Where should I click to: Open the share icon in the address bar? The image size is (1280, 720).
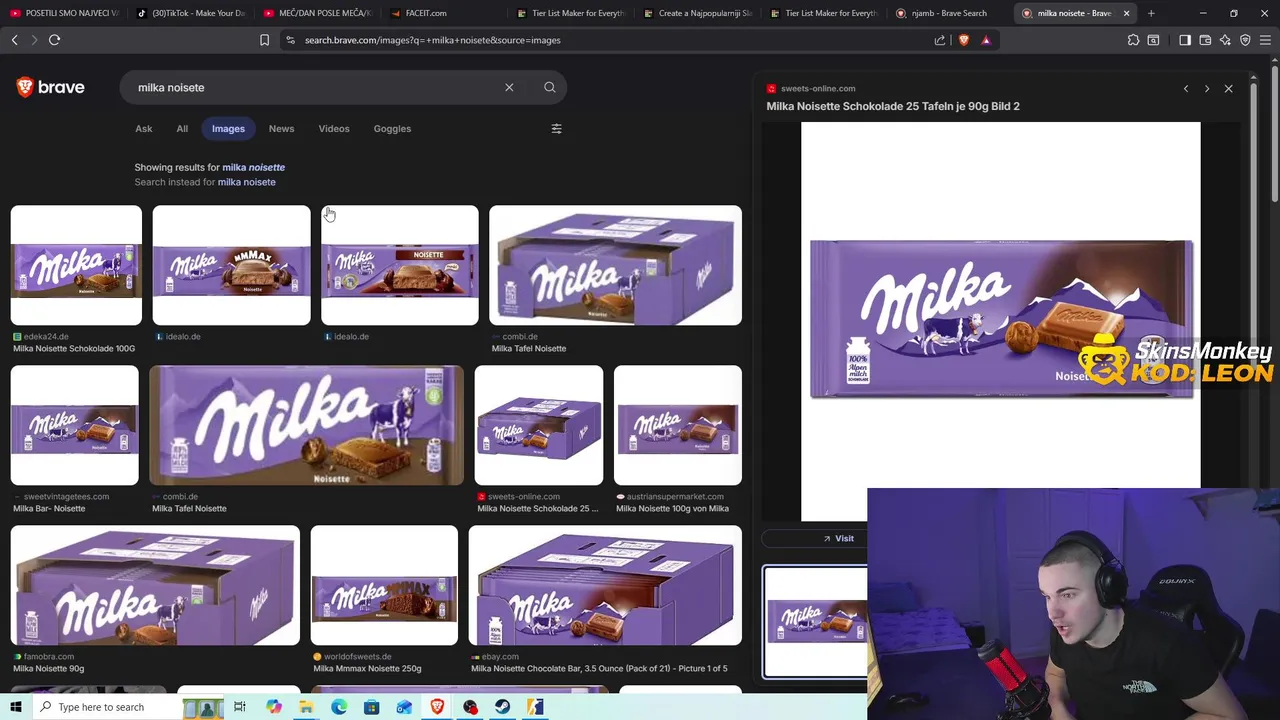point(940,40)
